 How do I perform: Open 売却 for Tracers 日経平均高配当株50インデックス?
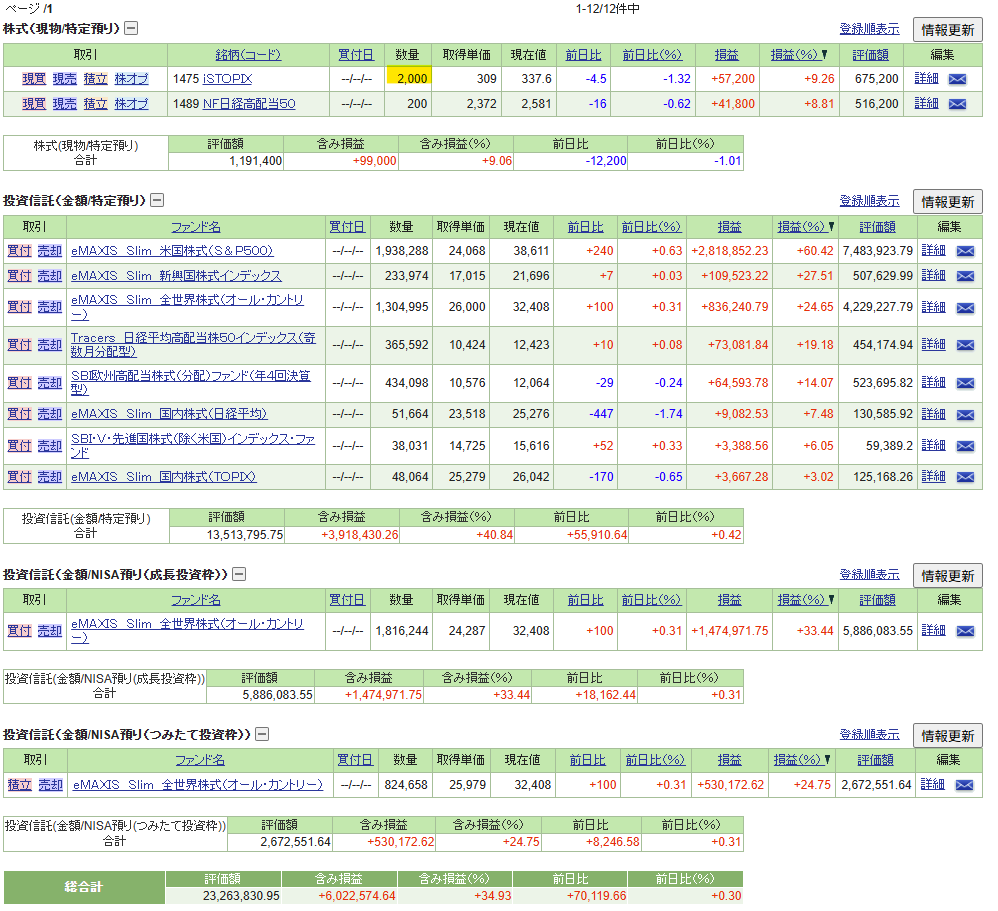point(50,345)
